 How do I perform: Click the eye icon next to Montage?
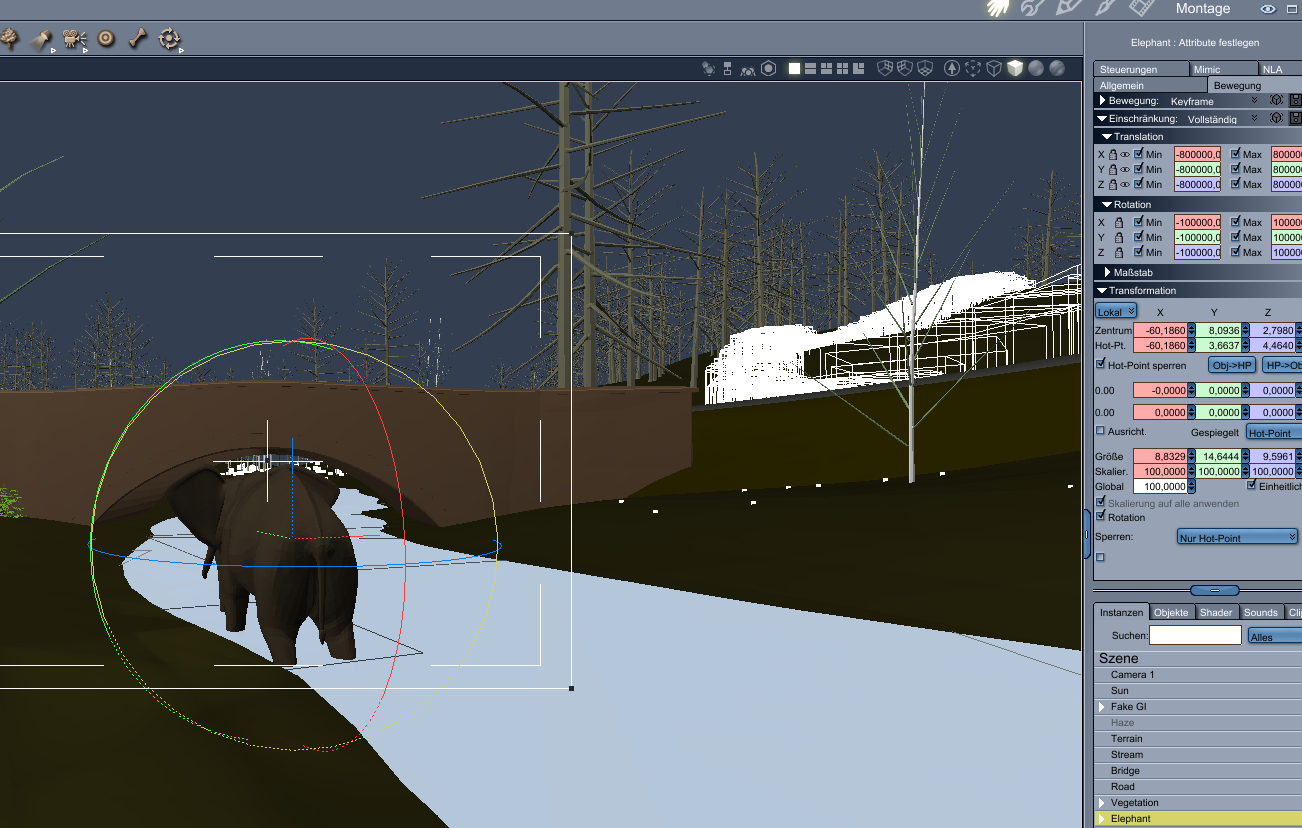tap(1268, 9)
